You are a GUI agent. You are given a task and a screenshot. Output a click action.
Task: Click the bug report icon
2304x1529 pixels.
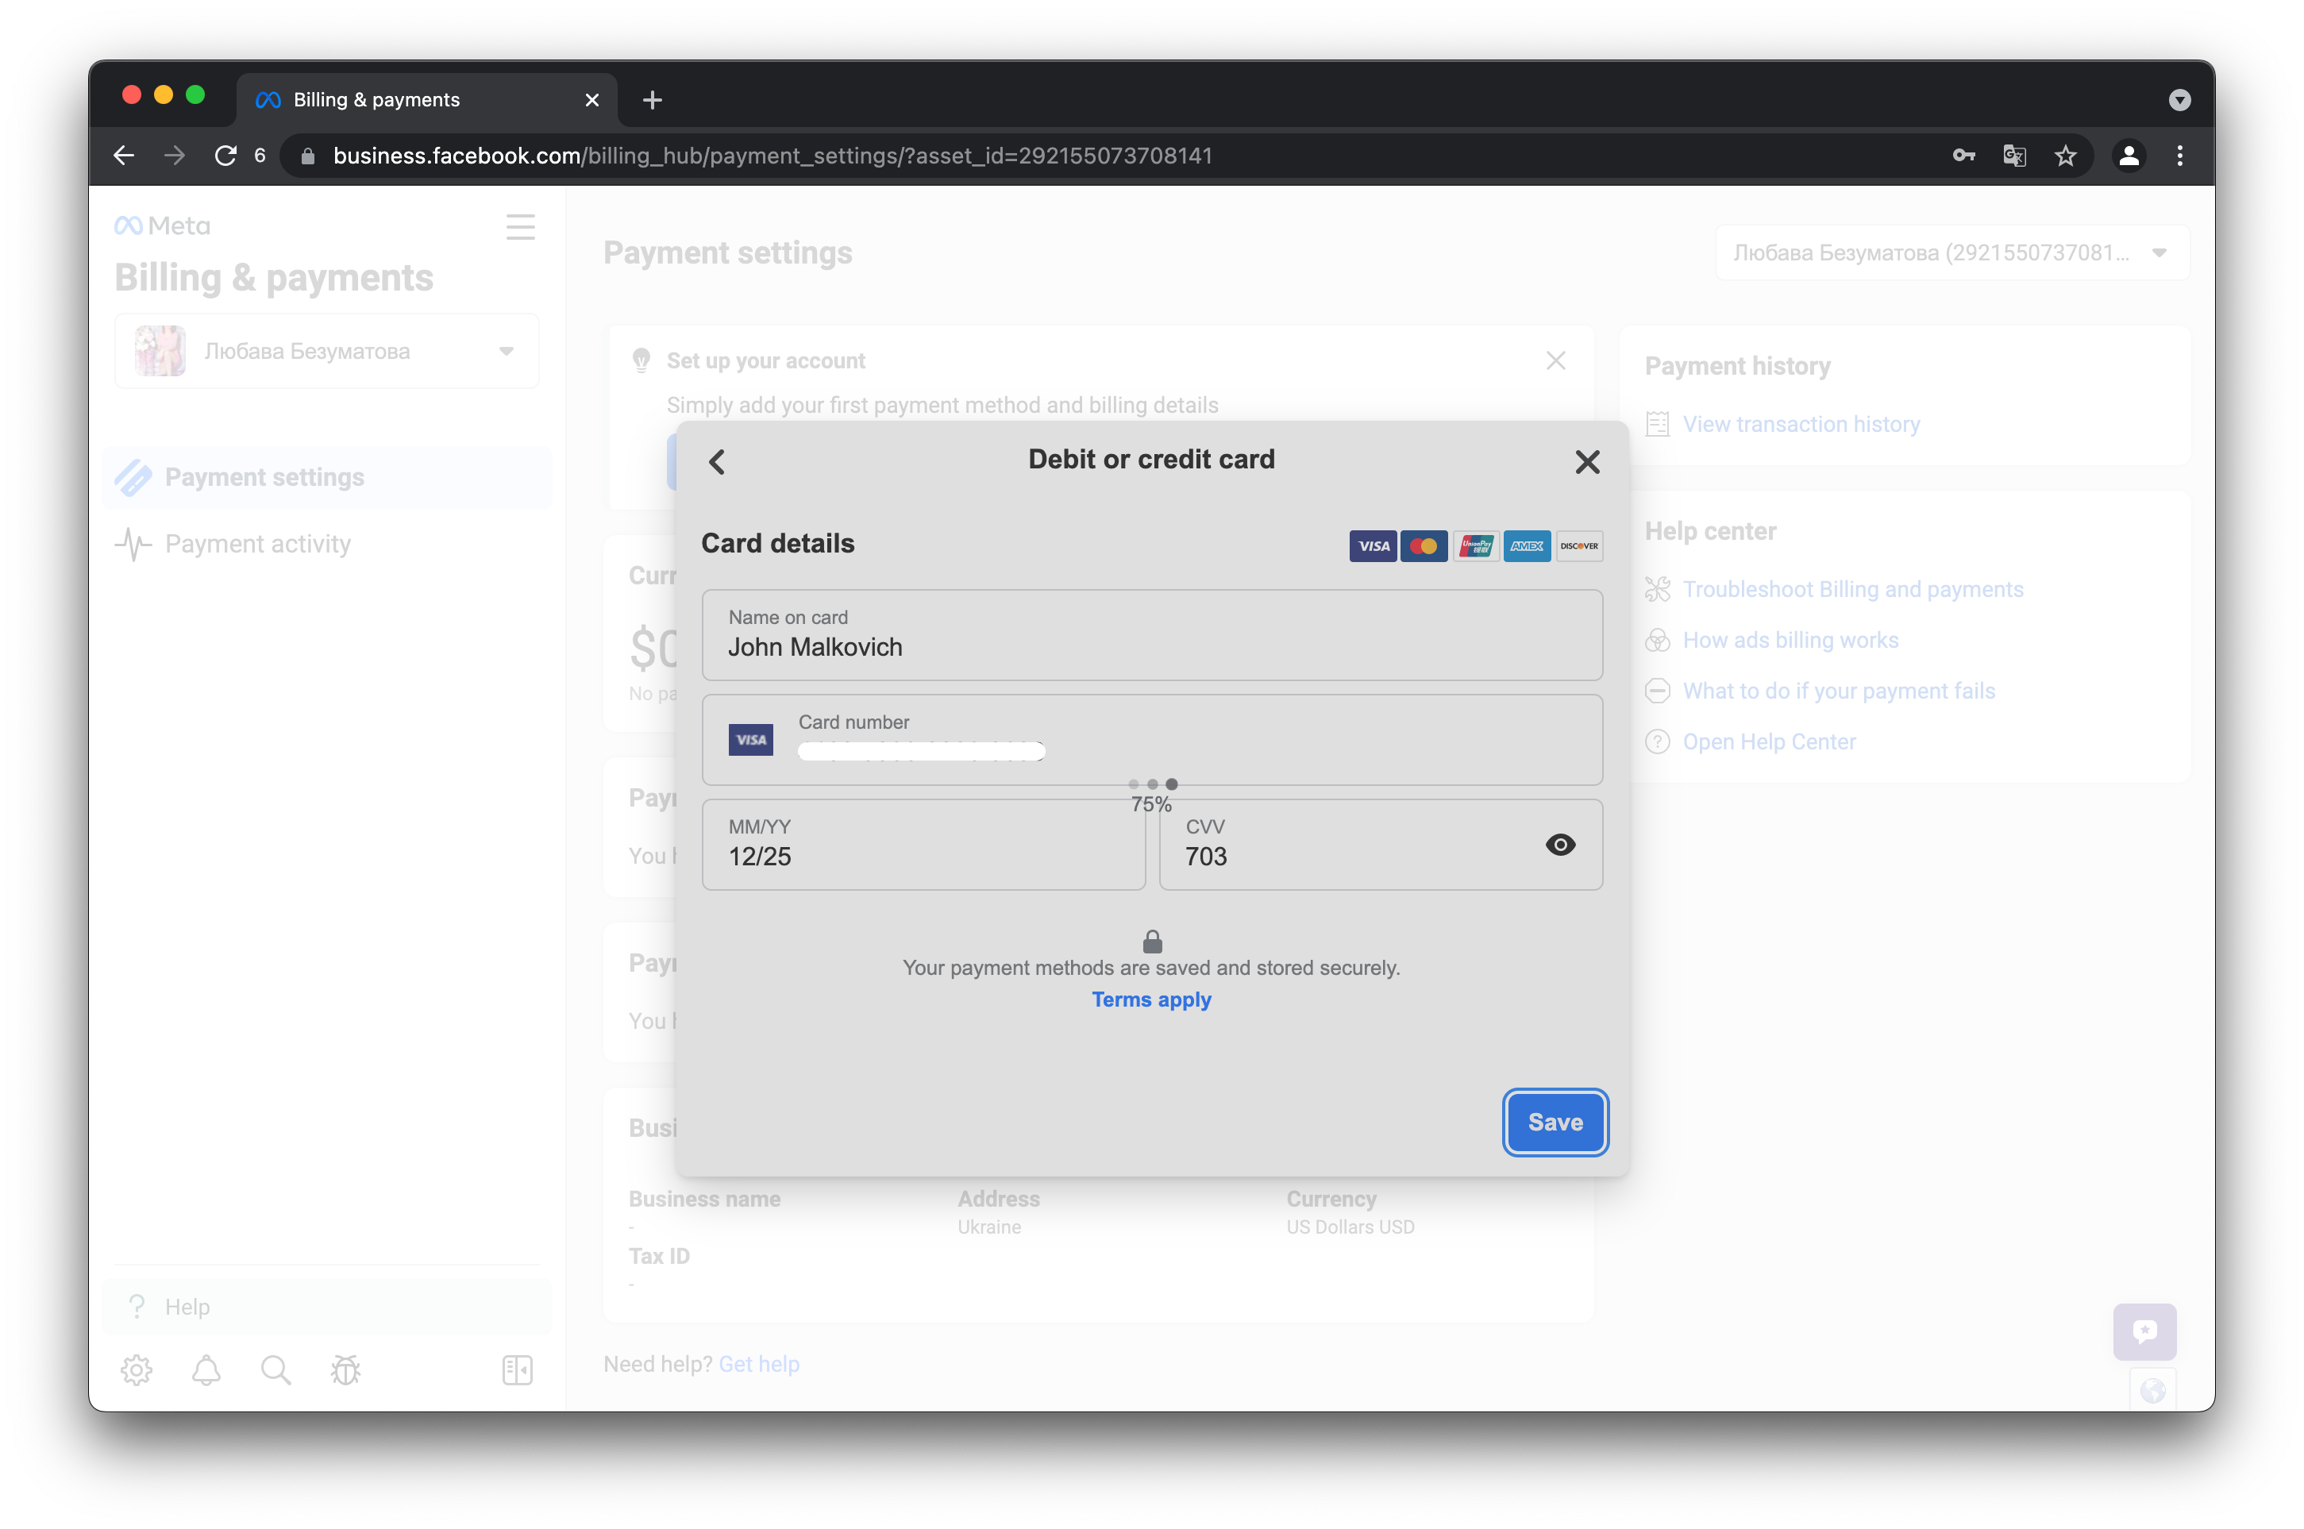(346, 1369)
